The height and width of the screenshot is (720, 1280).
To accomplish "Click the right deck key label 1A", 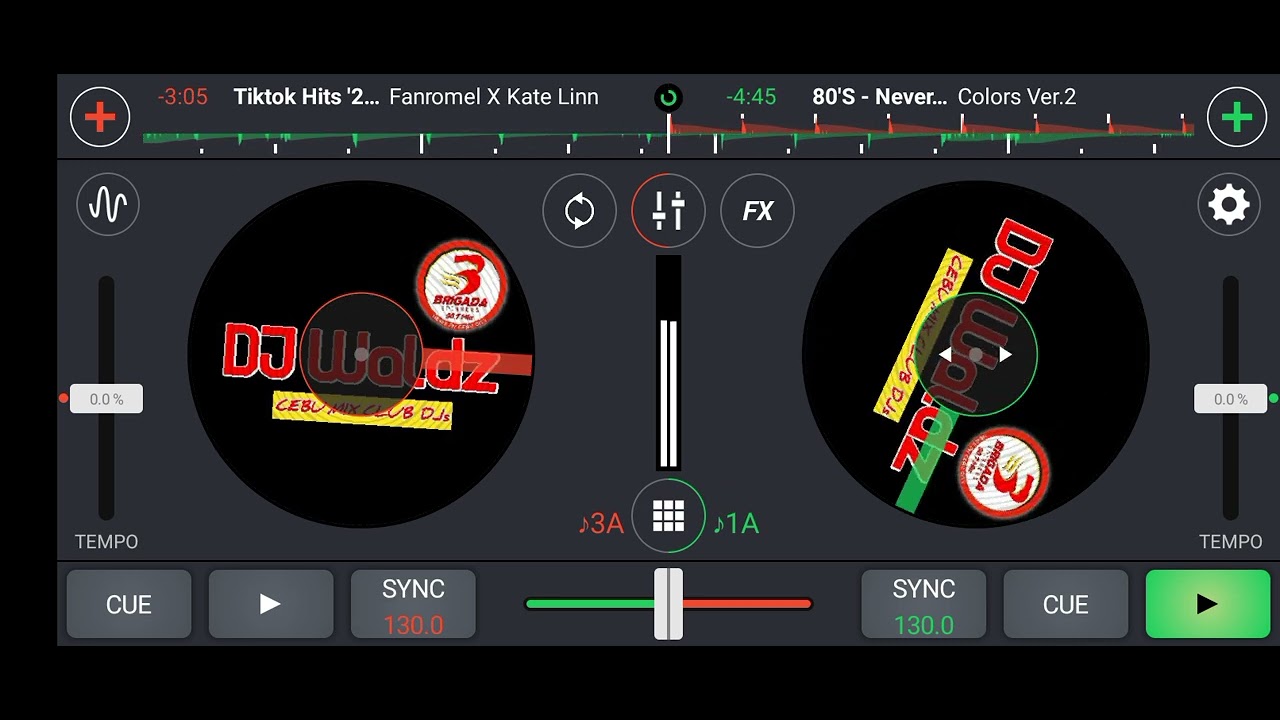I will [736, 523].
